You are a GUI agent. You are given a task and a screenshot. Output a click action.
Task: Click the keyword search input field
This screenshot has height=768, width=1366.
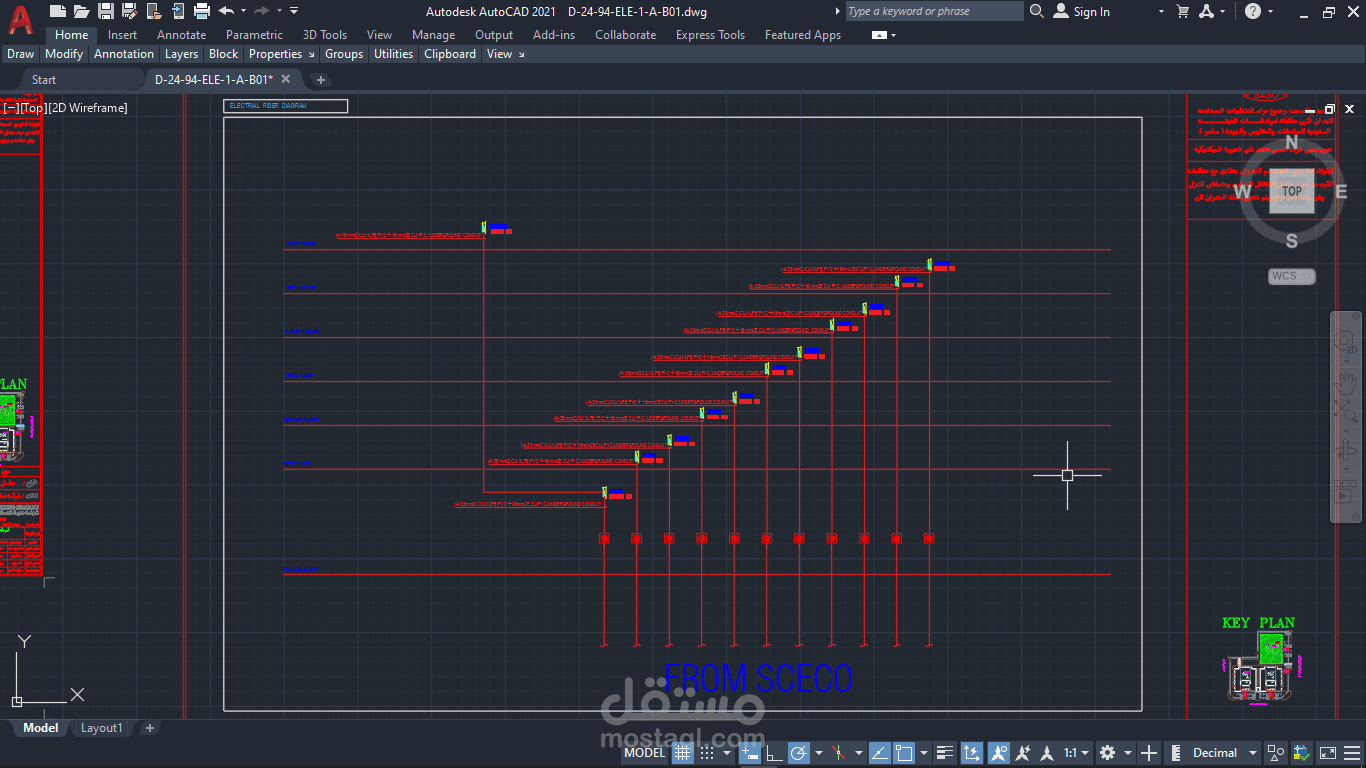934,11
